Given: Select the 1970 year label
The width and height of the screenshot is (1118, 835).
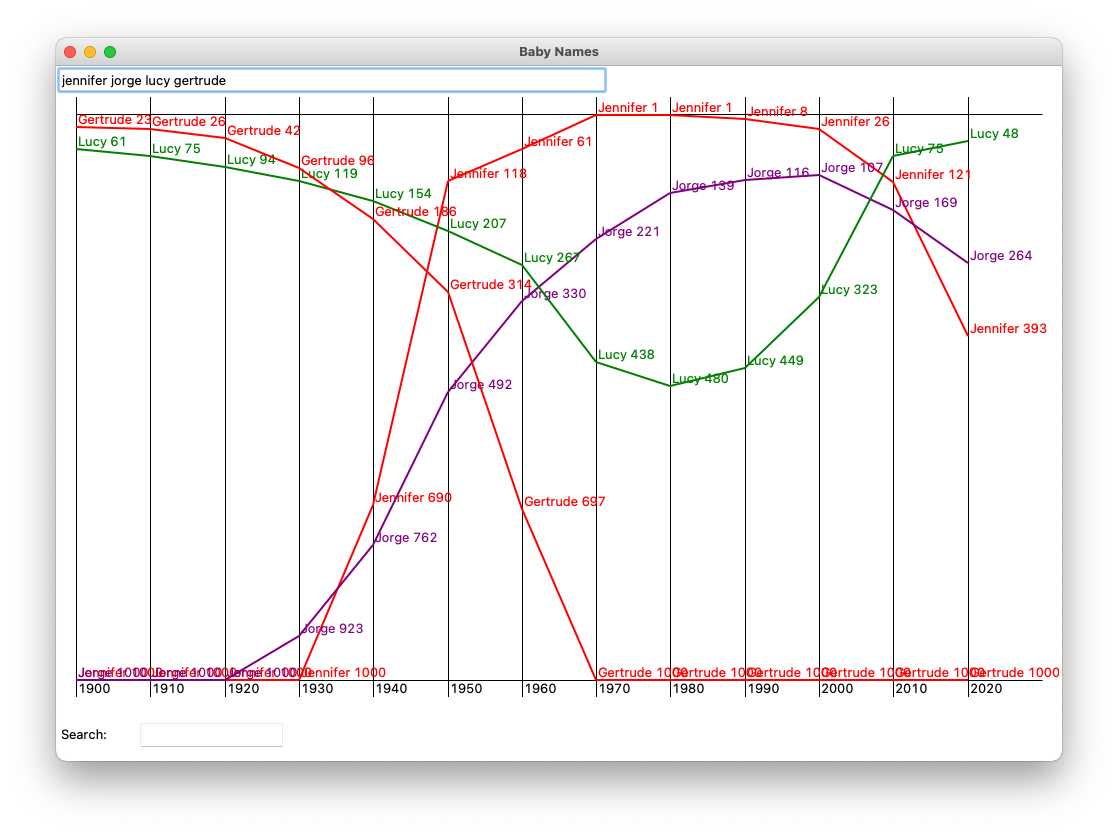Looking at the screenshot, I should [x=614, y=689].
